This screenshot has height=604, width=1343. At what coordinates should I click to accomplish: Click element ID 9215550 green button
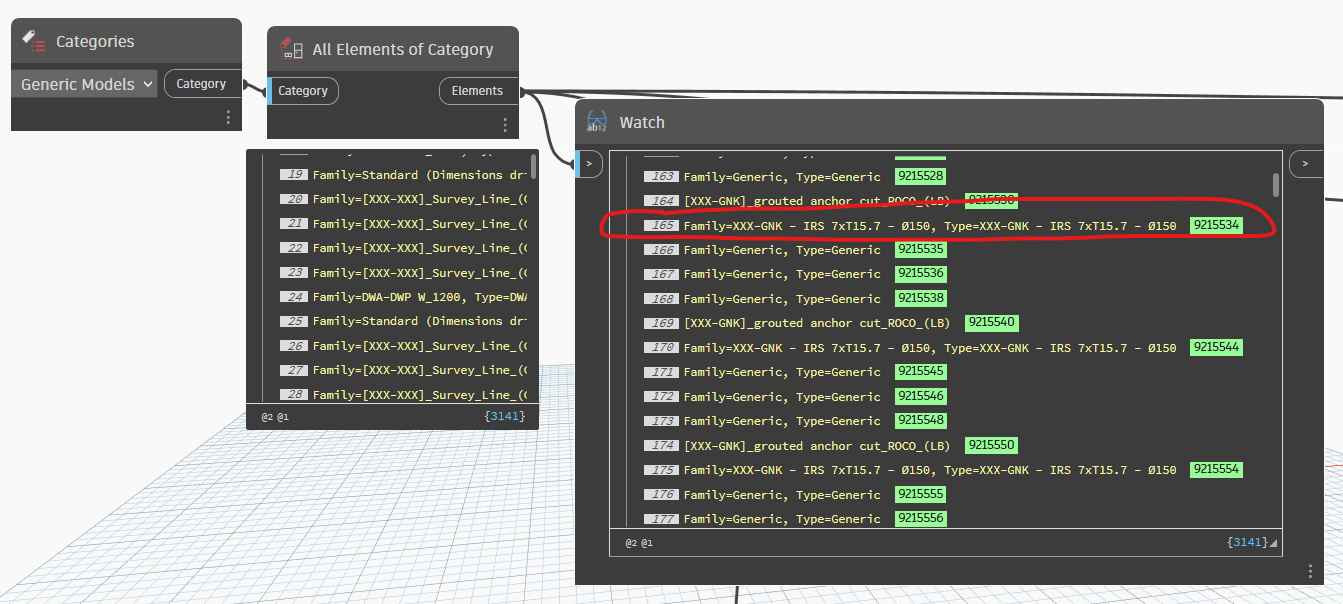coord(991,445)
